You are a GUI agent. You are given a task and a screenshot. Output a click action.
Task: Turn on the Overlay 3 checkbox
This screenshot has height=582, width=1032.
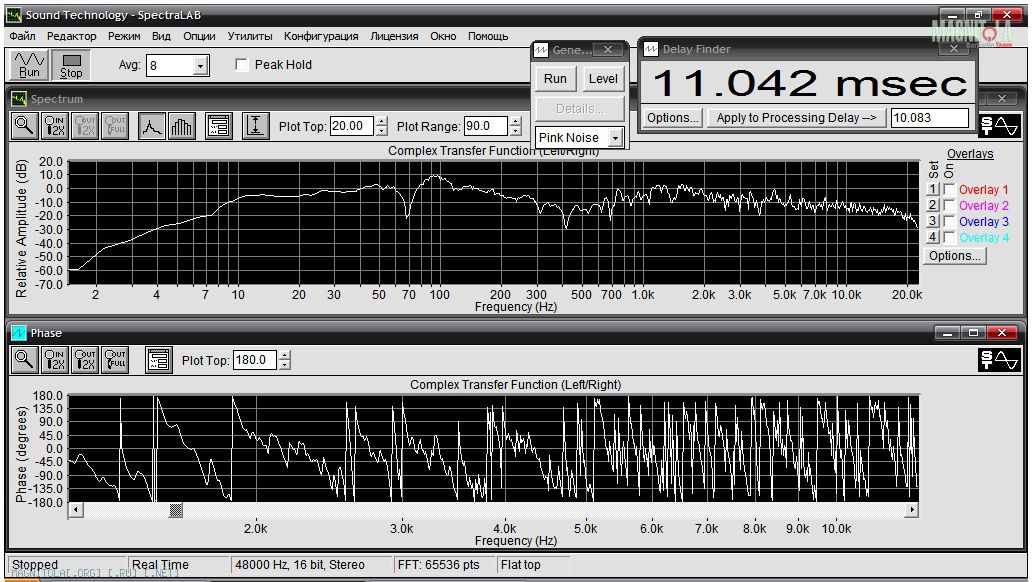(x=950, y=221)
